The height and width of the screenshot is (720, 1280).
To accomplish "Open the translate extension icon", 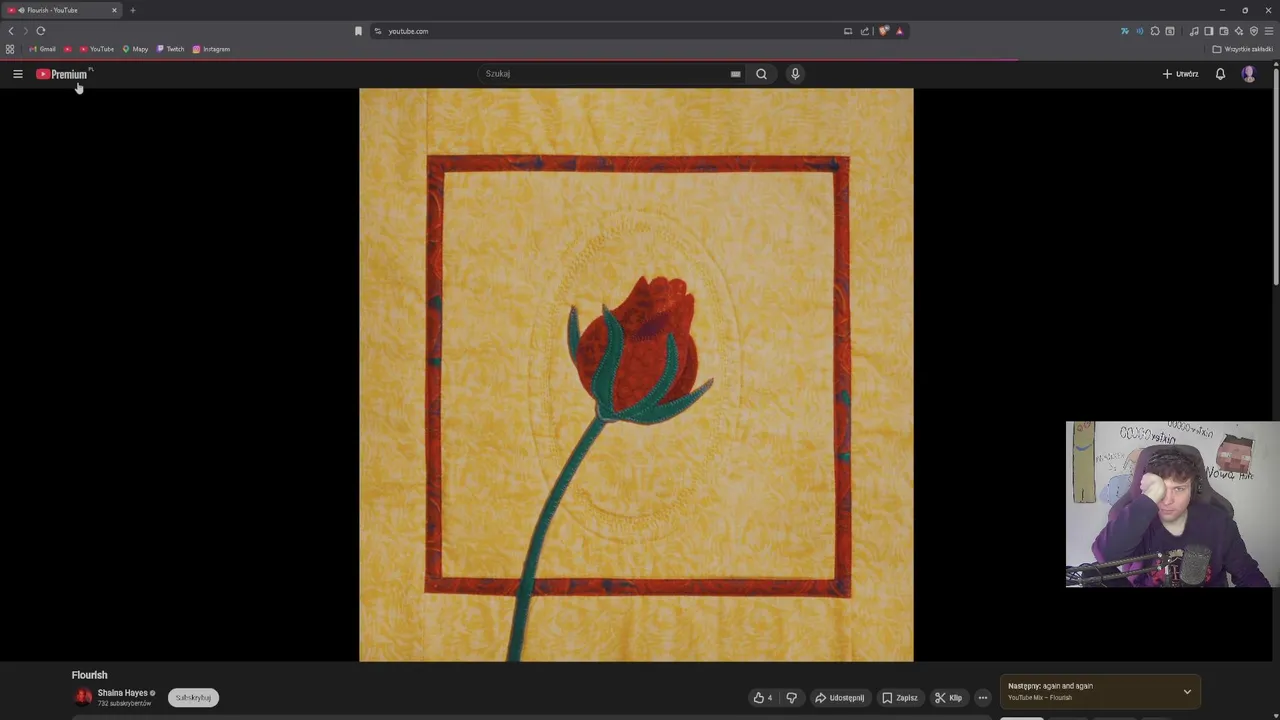I will pos(1125,31).
